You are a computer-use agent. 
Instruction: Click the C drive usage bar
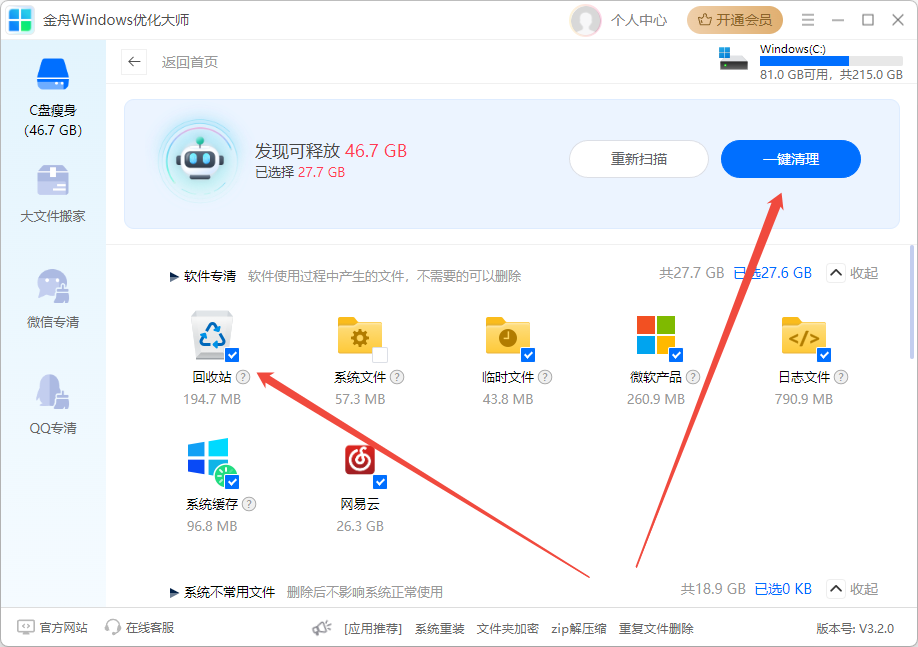(x=831, y=61)
